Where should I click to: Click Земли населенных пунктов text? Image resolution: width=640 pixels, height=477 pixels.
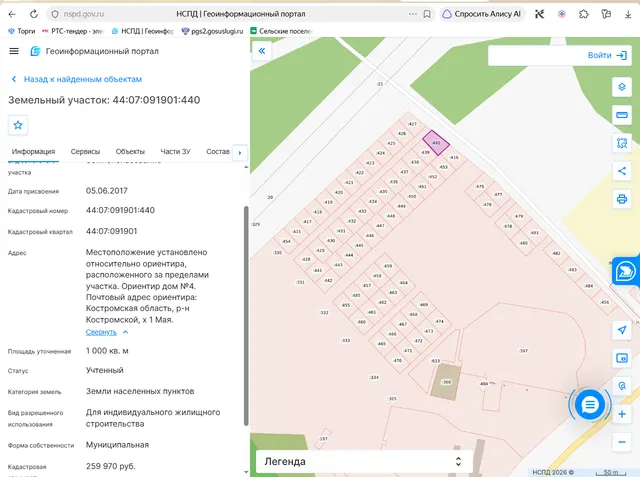coord(140,391)
